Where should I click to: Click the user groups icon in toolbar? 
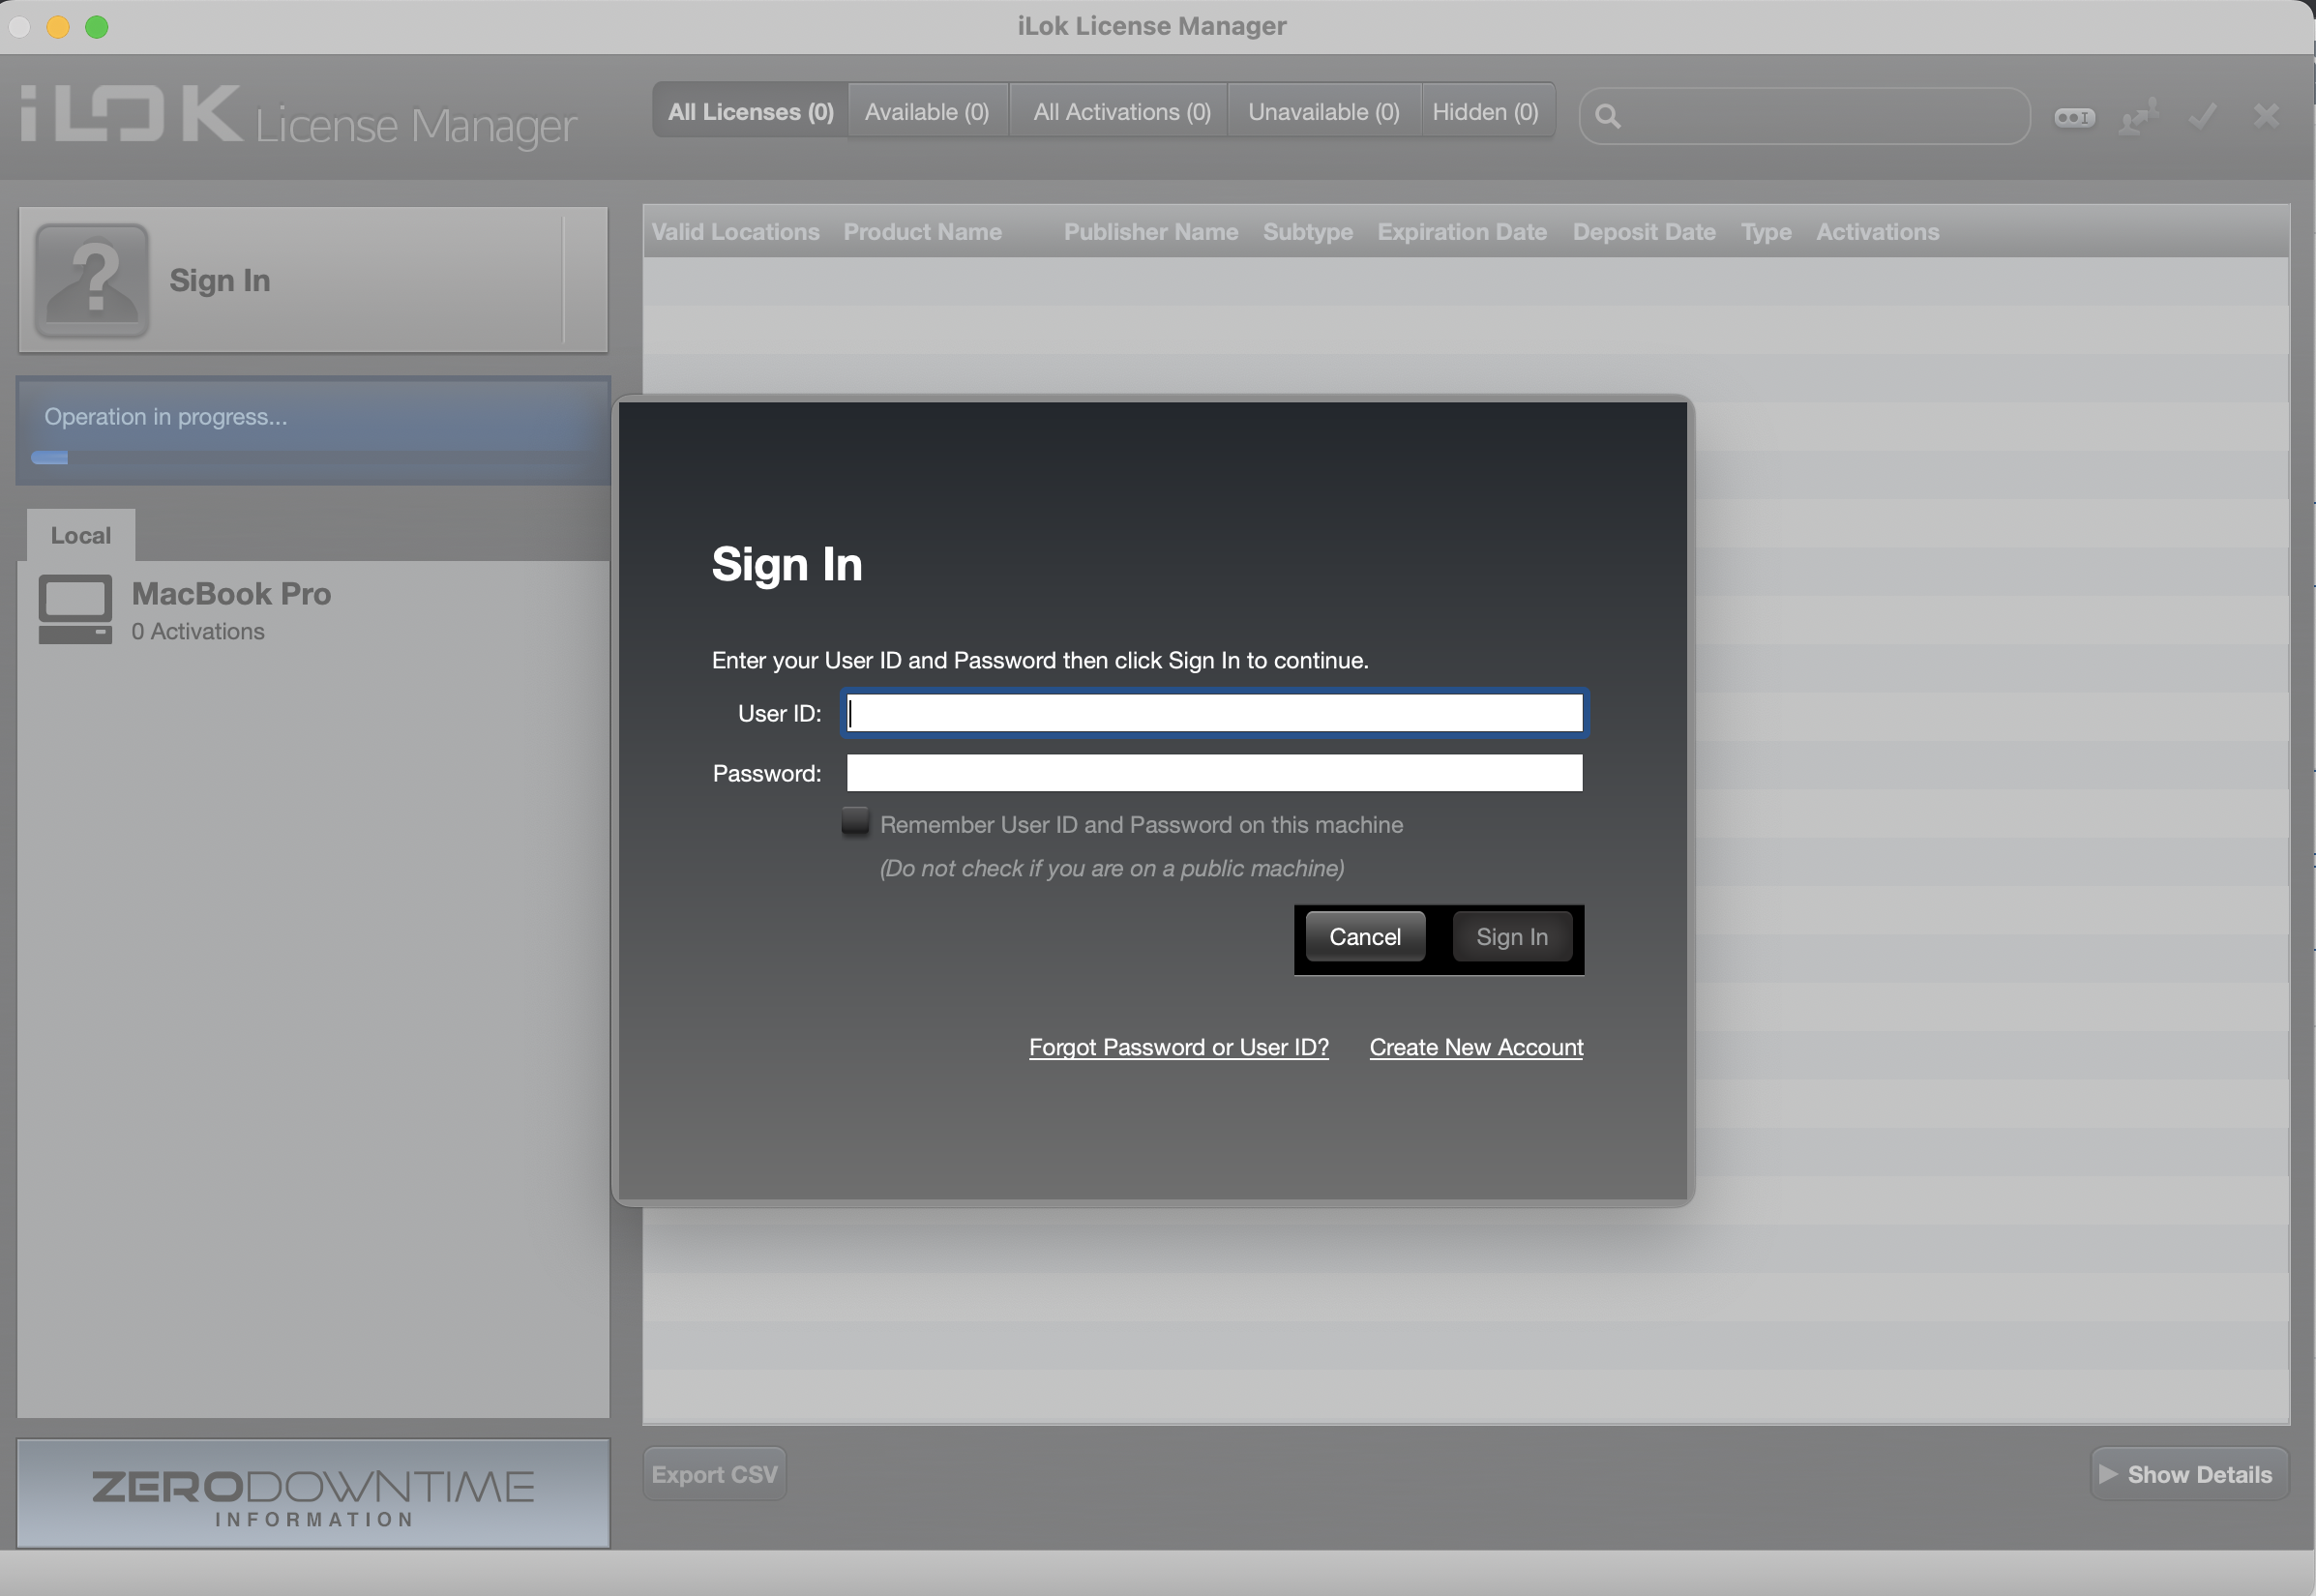pos(2138,117)
